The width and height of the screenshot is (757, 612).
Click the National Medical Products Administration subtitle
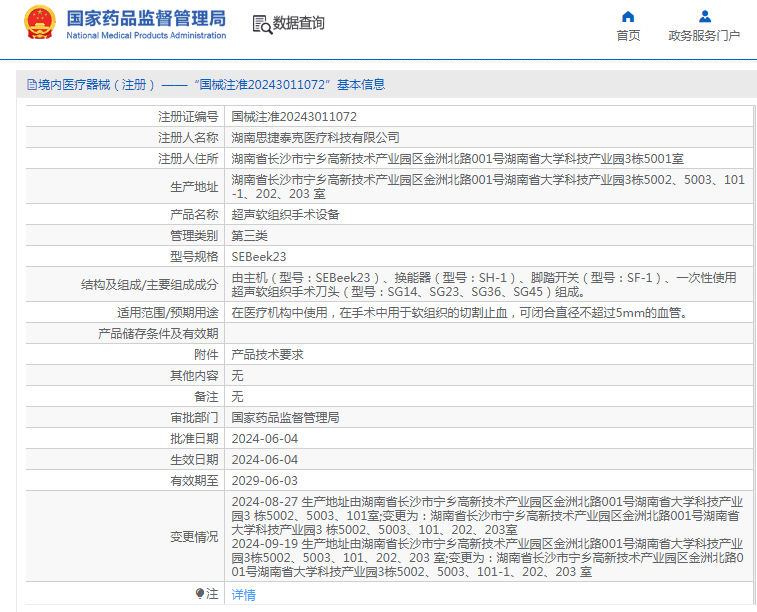point(146,35)
